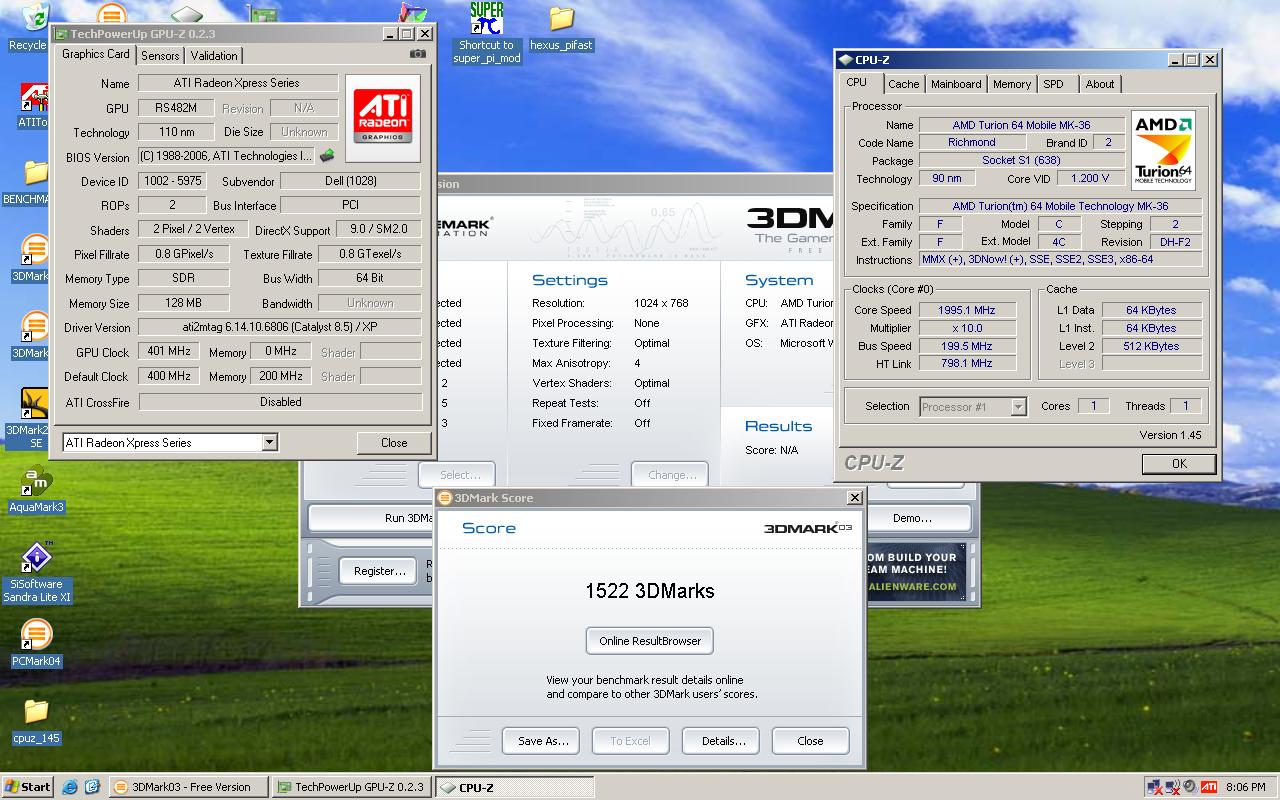Screen dimensions: 1280x800
Task: Take a GPU-Z screenshot with the camera icon
Action: (418, 54)
